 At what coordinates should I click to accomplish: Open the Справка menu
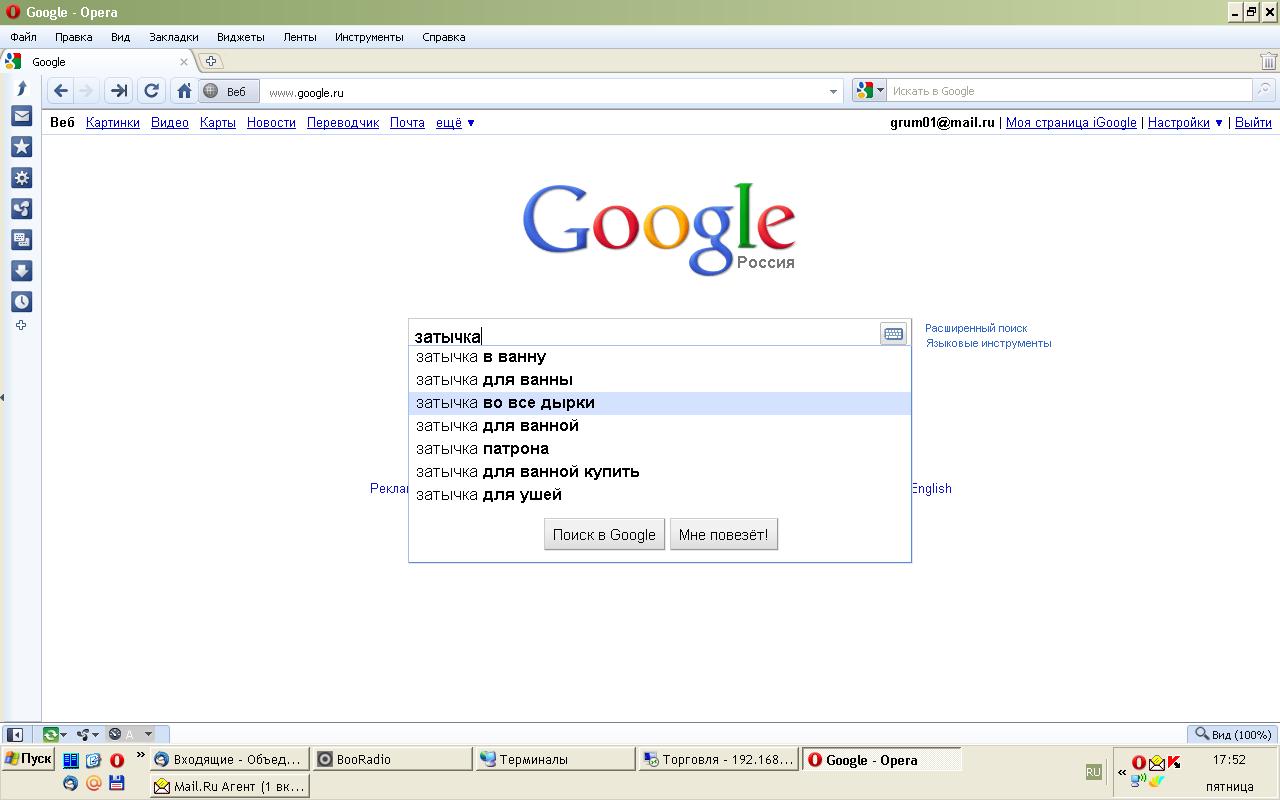[444, 37]
